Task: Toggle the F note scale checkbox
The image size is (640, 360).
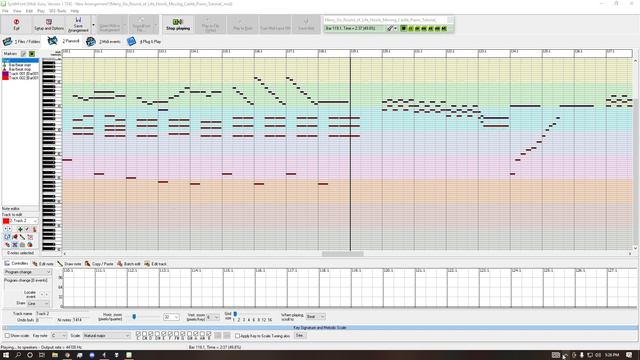Action: click(170, 334)
